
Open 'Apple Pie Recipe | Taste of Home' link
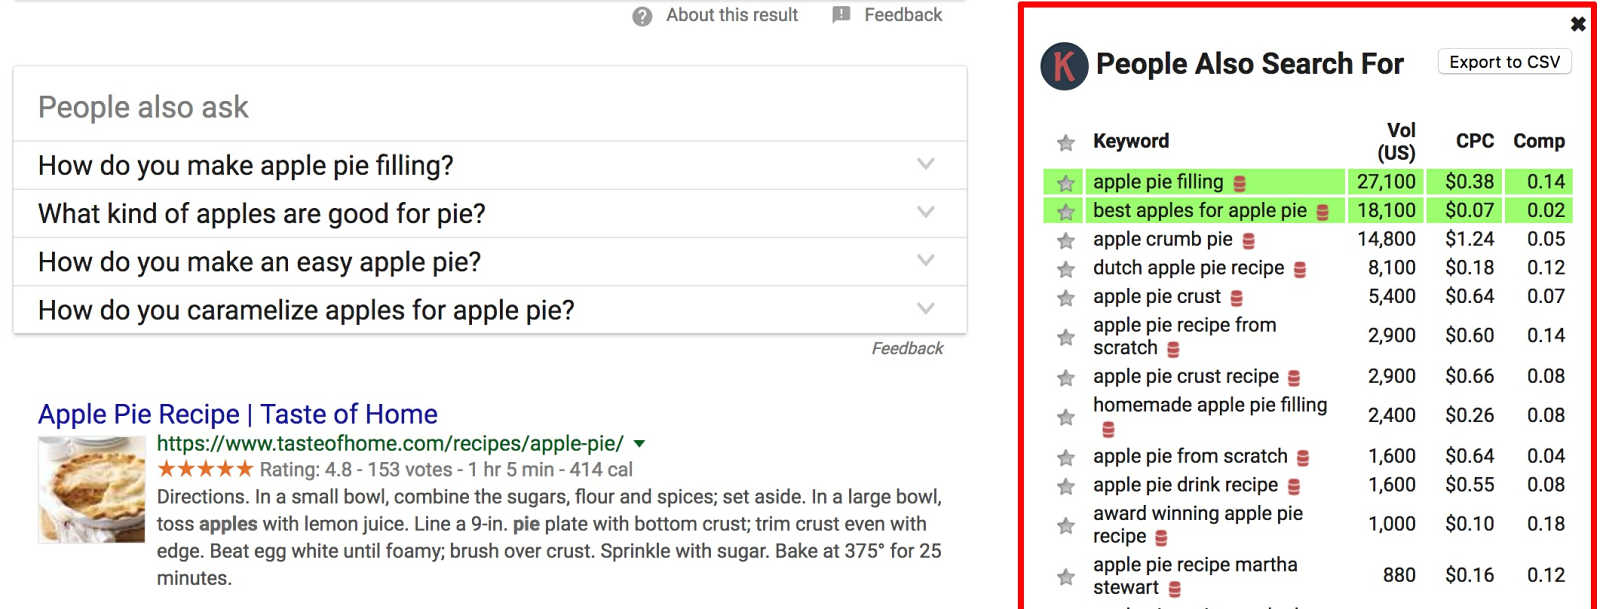238,414
